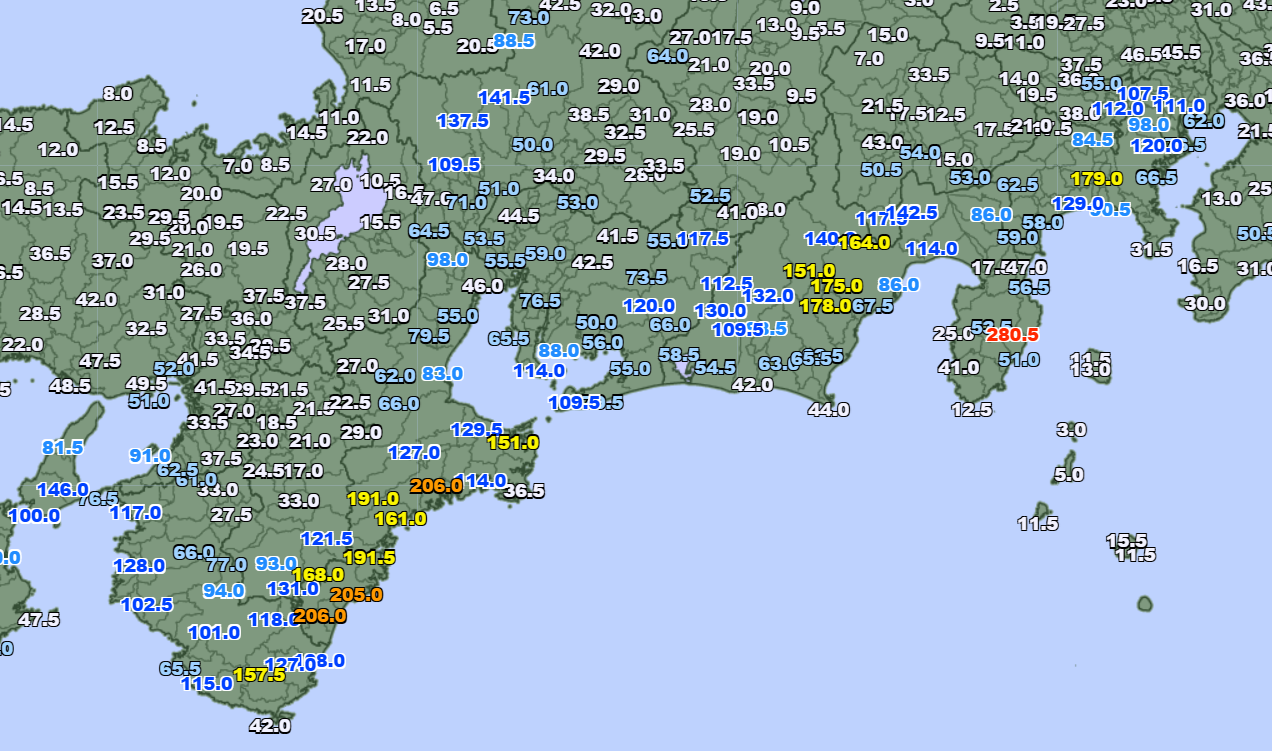The height and width of the screenshot is (751, 1272).
Task: Select the blue 102.5 reading
Action: [x=147, y=604]
